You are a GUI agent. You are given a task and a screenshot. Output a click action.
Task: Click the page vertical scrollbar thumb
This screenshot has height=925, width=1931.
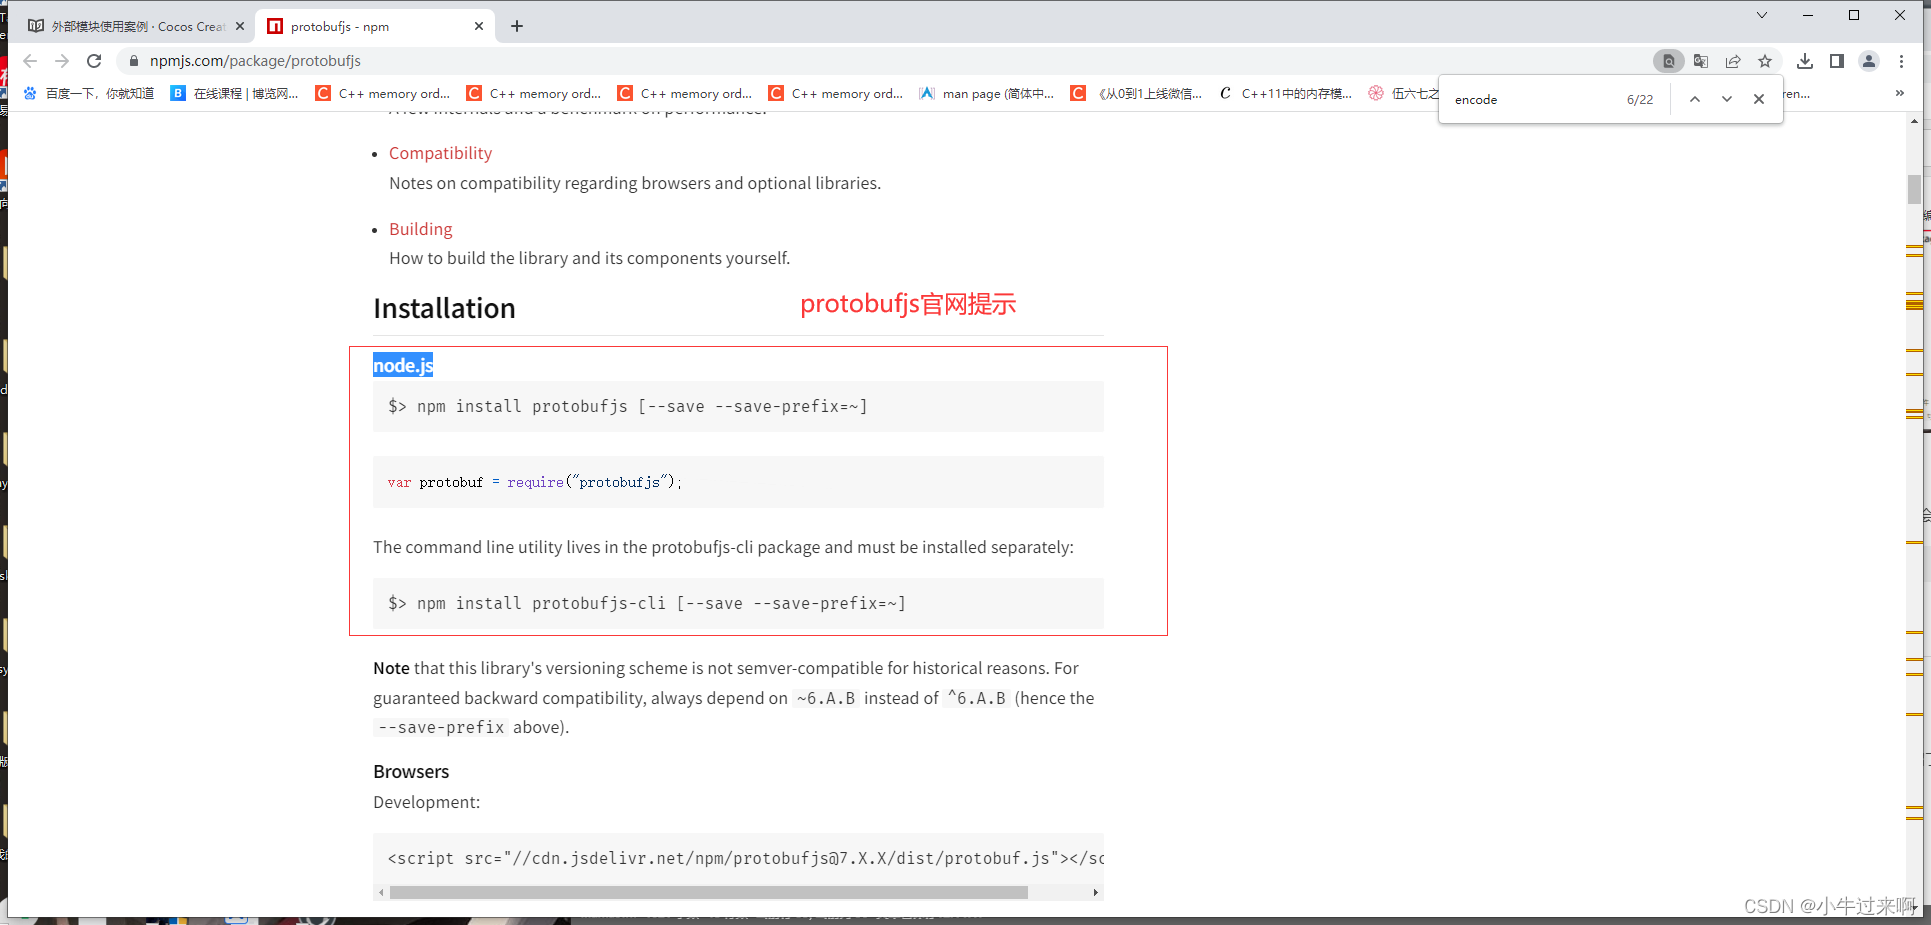coord(1914,189)
